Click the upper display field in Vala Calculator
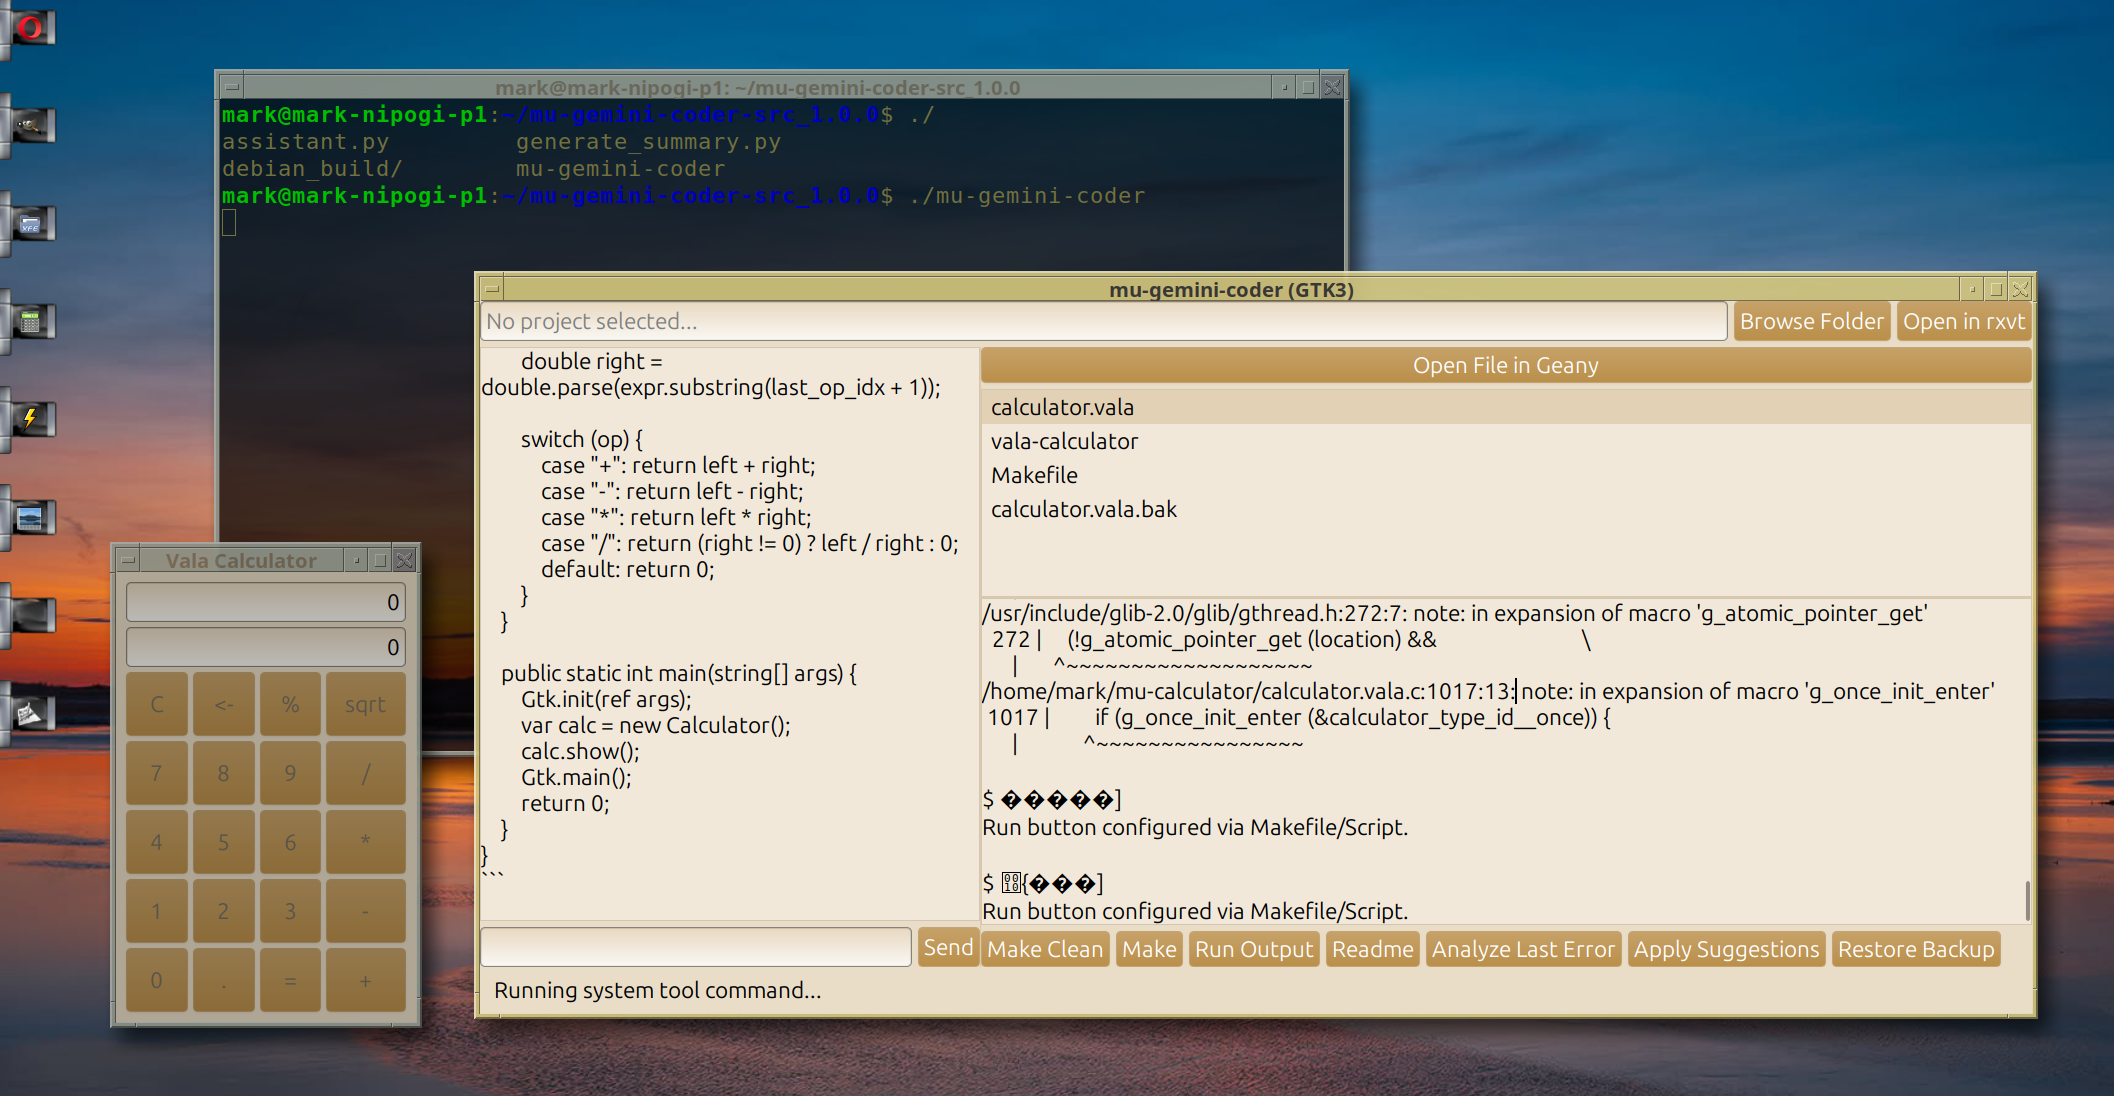This screenshot has width=2114, height=1096. click(266, 602)
